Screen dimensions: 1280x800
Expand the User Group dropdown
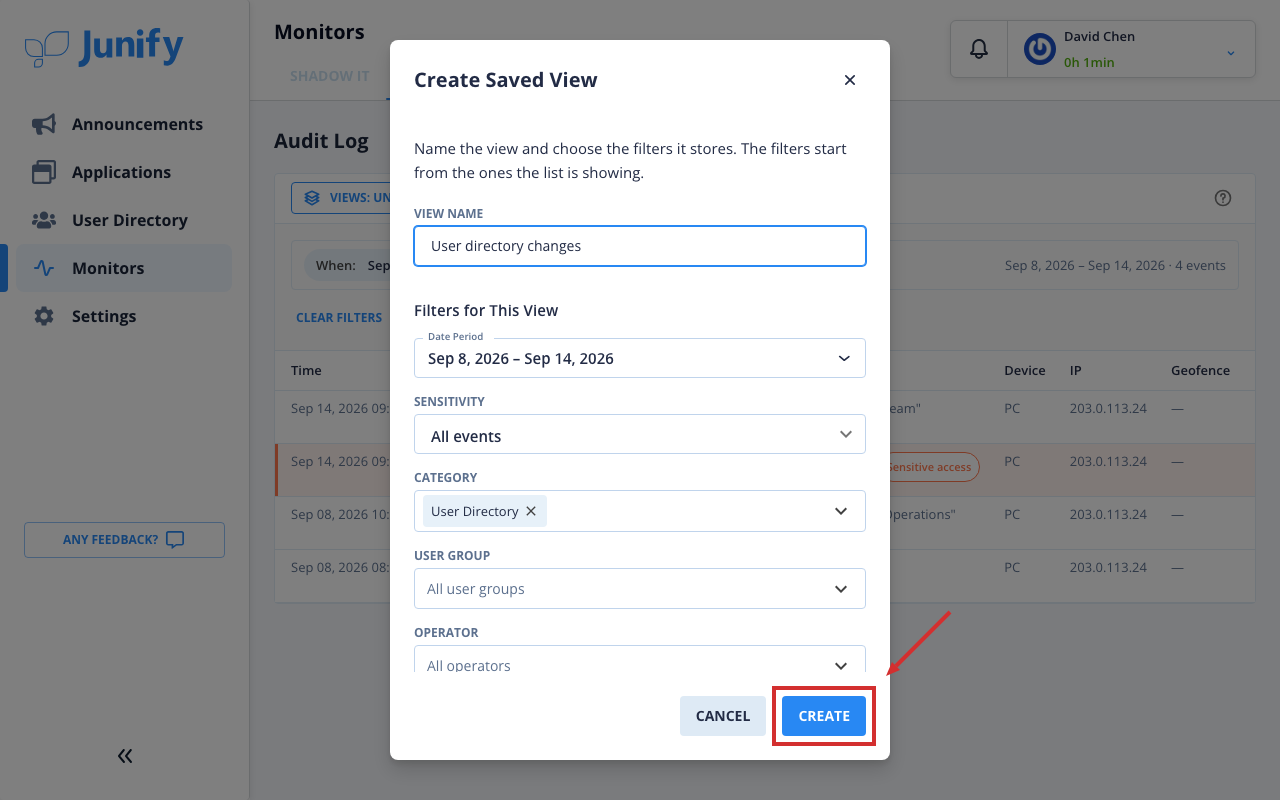(x=640, y=589)
